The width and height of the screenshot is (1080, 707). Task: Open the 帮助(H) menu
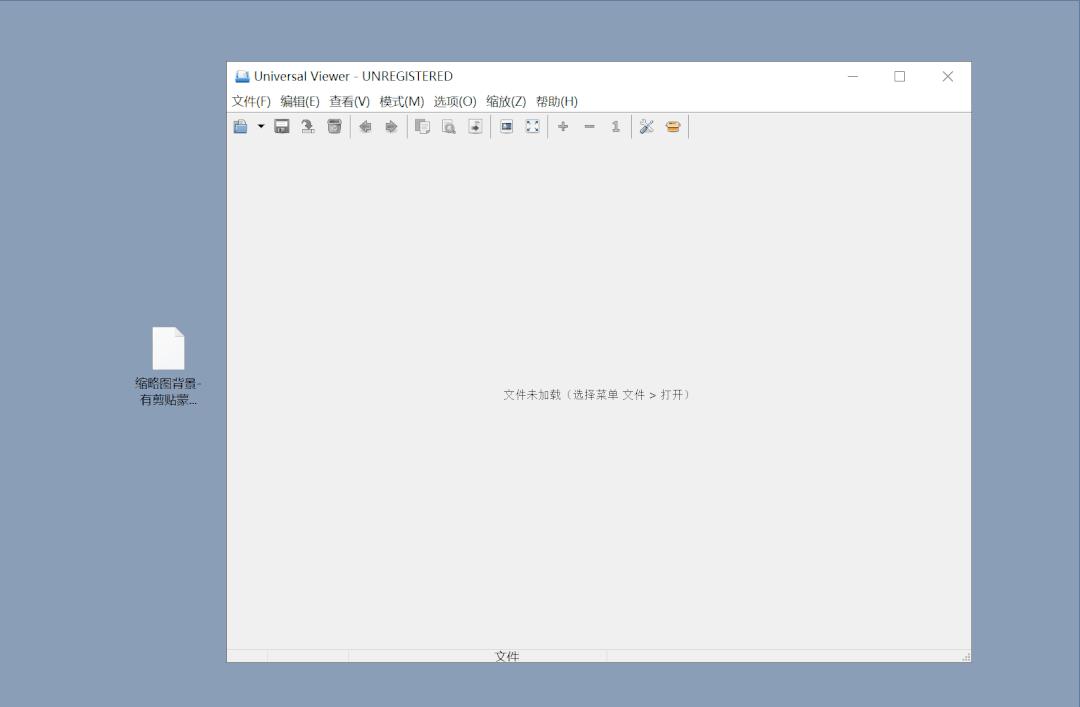[x=557, y=101]
